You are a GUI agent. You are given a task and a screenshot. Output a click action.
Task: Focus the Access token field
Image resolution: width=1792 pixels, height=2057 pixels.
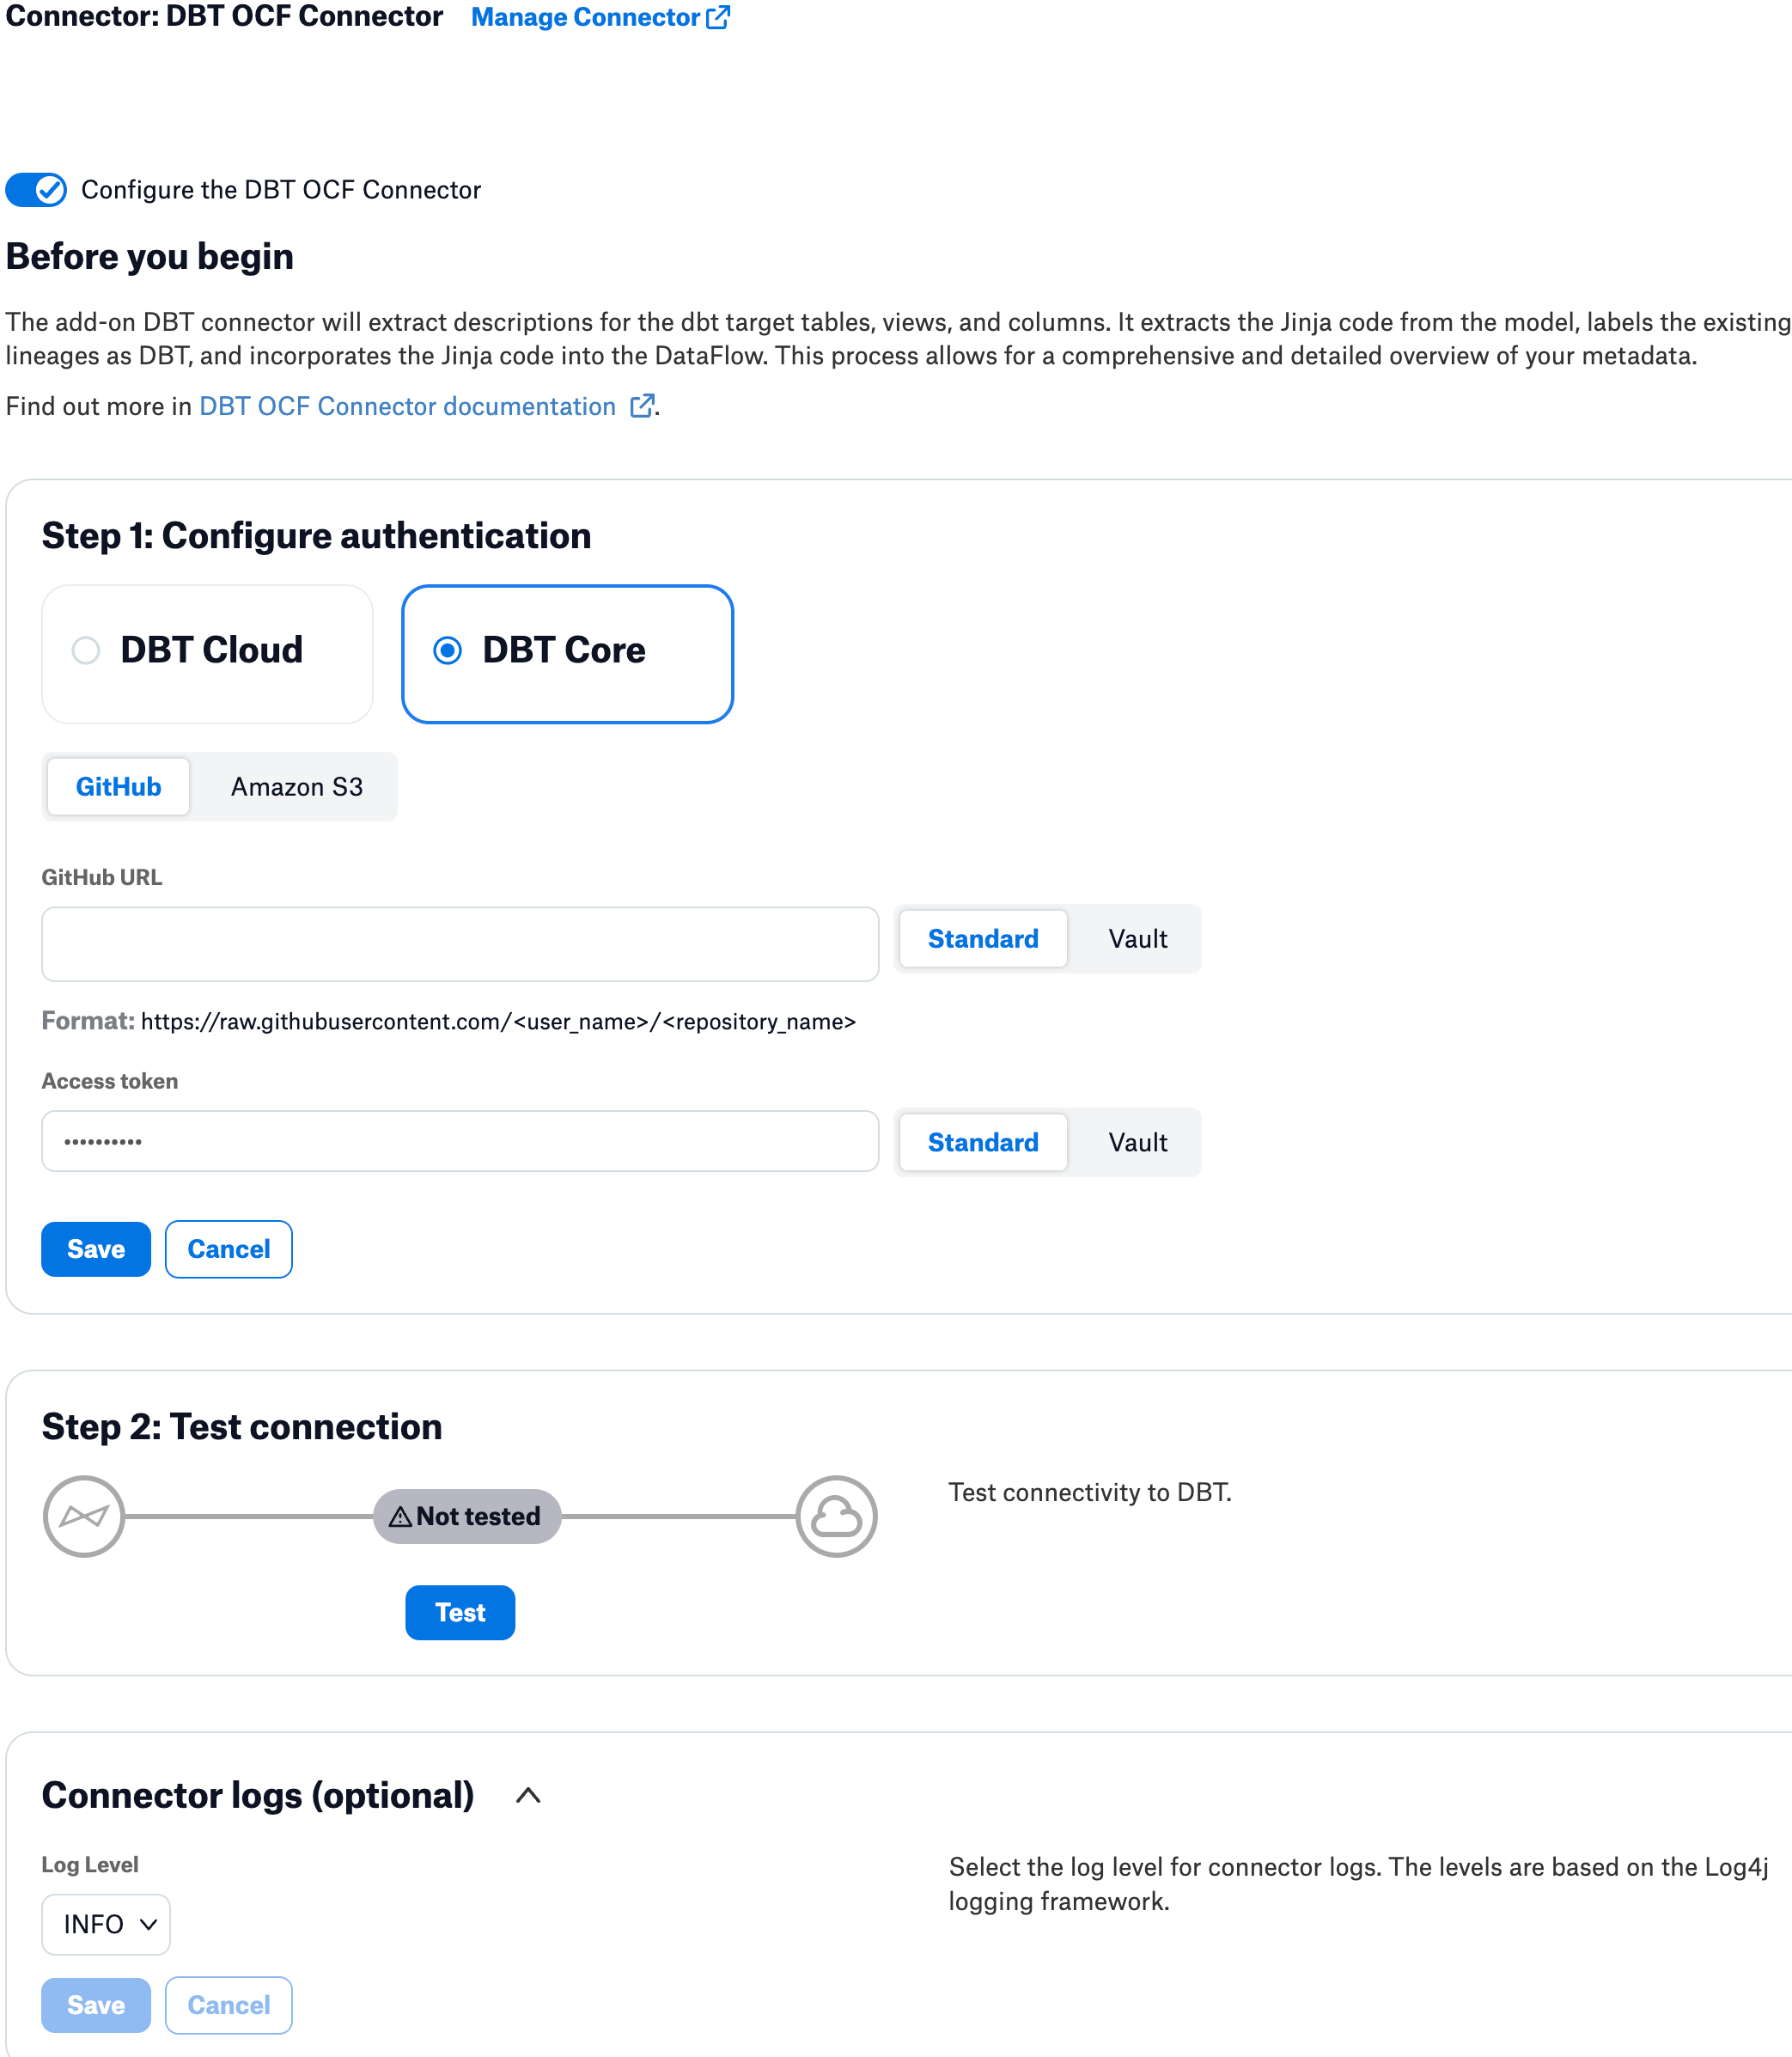[x=460, y=1141]
